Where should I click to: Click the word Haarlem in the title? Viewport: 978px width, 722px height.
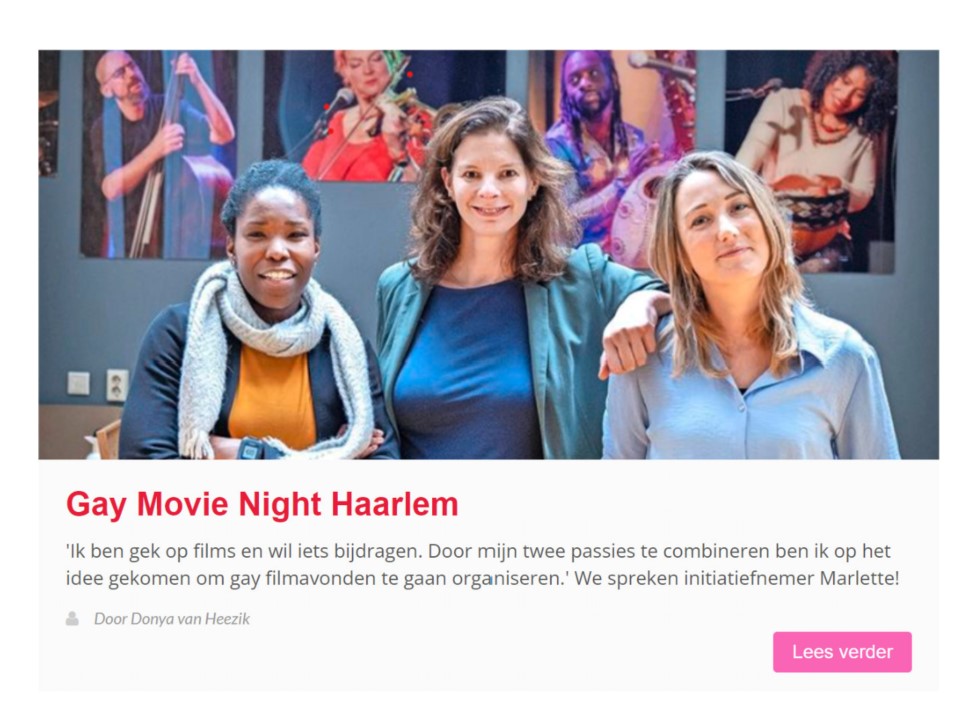(x=395, y=504)
